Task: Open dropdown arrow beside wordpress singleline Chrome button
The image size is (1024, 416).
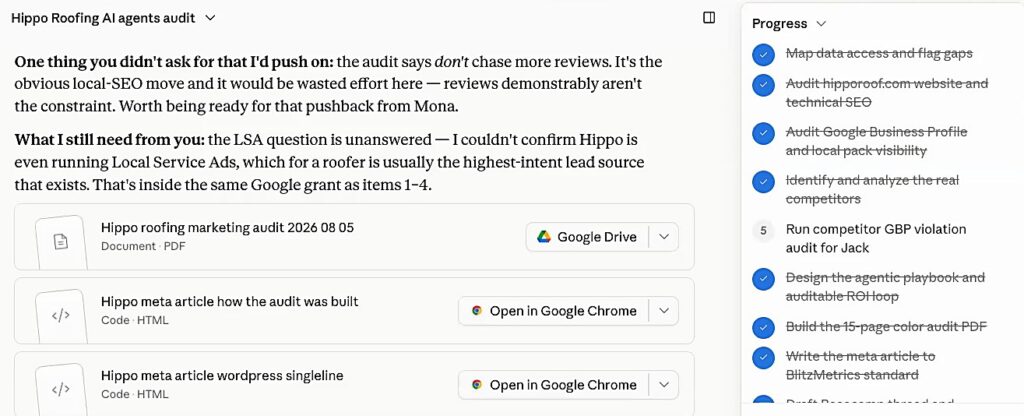Action: tap(664, 385)
